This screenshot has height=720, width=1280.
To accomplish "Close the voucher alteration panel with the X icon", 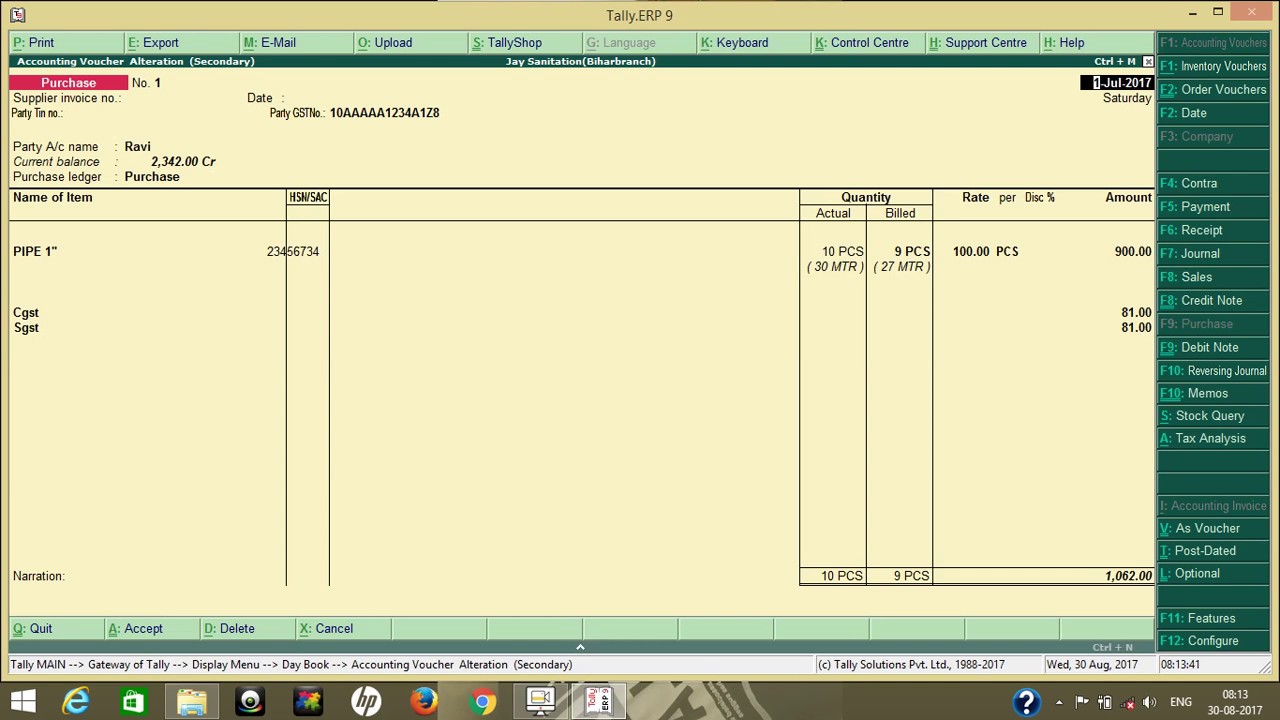I will 1147,62.
